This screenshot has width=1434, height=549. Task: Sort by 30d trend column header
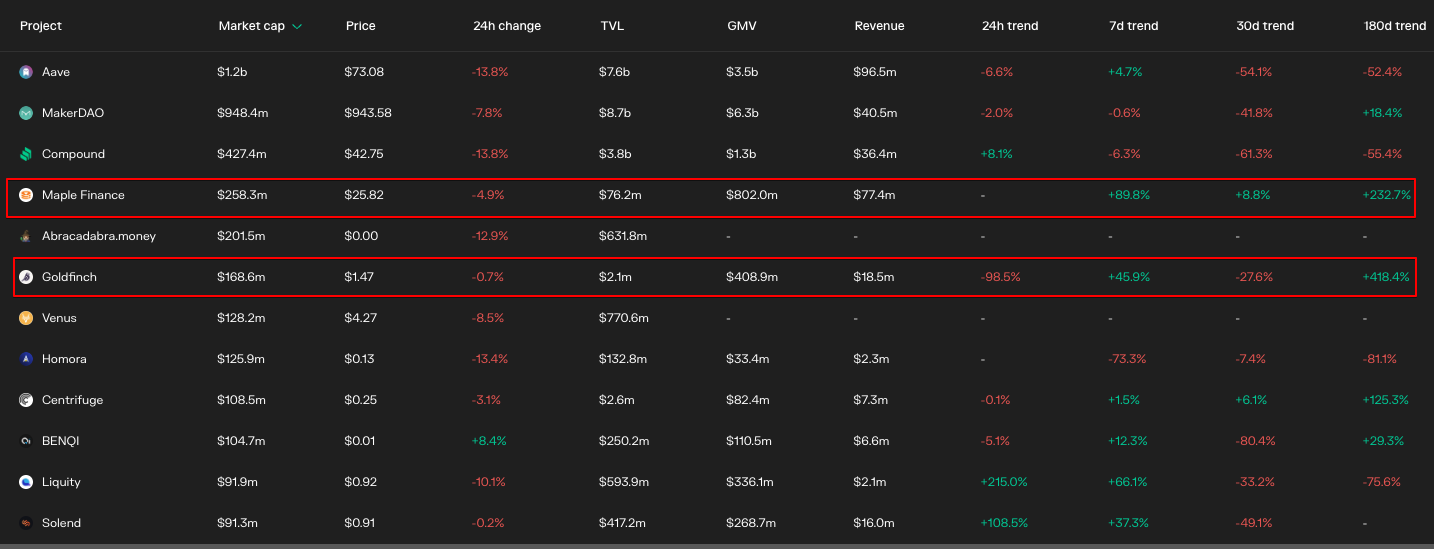[1265, 26]
